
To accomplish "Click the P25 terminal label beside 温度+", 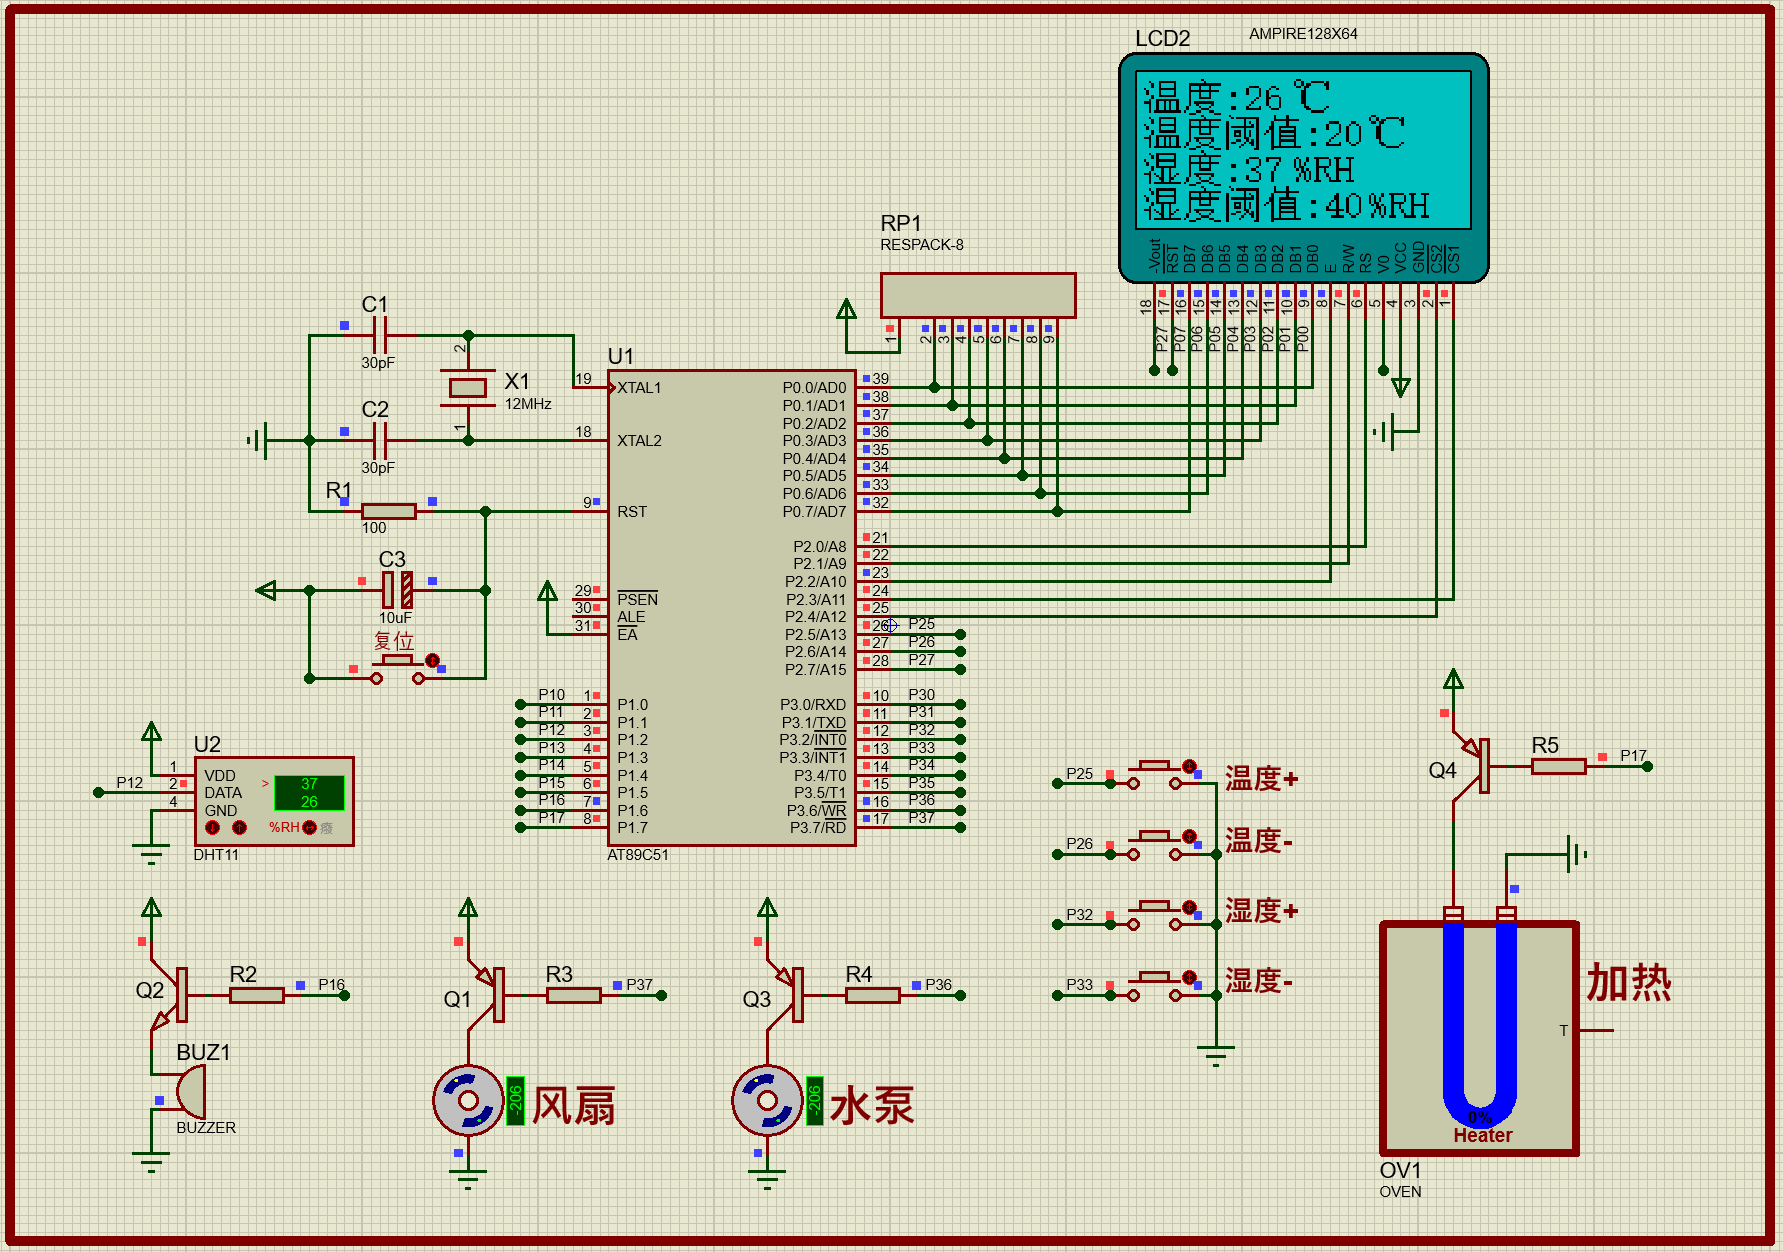I will pos(1080,774).
